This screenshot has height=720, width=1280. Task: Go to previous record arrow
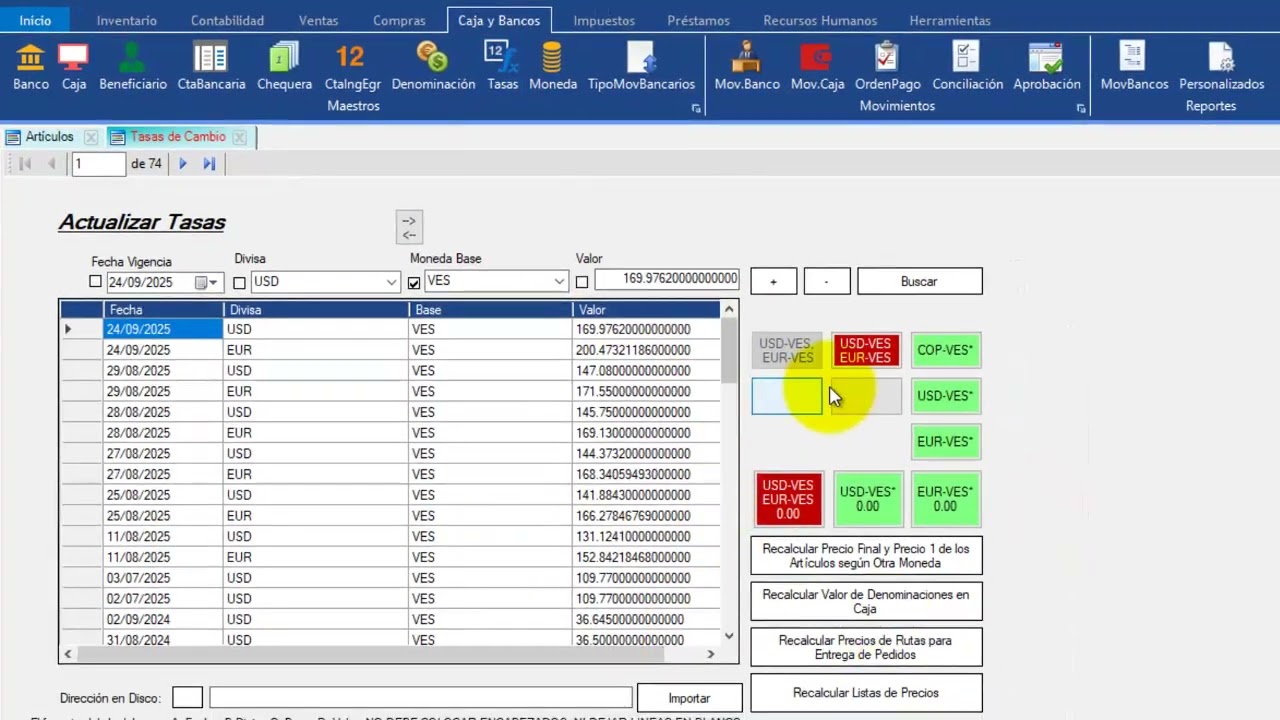(52, 164)
